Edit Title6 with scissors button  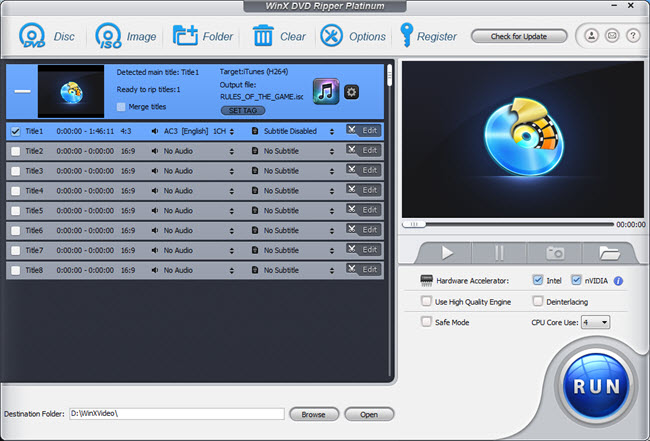pos(364,230)
